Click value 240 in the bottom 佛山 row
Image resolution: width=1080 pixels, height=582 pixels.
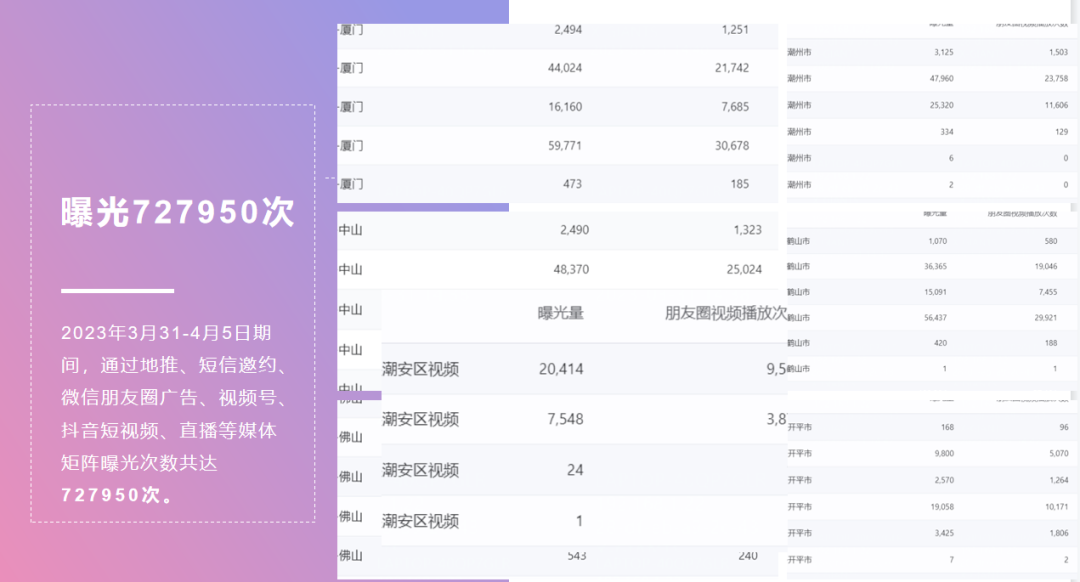[x=748, y=555]
